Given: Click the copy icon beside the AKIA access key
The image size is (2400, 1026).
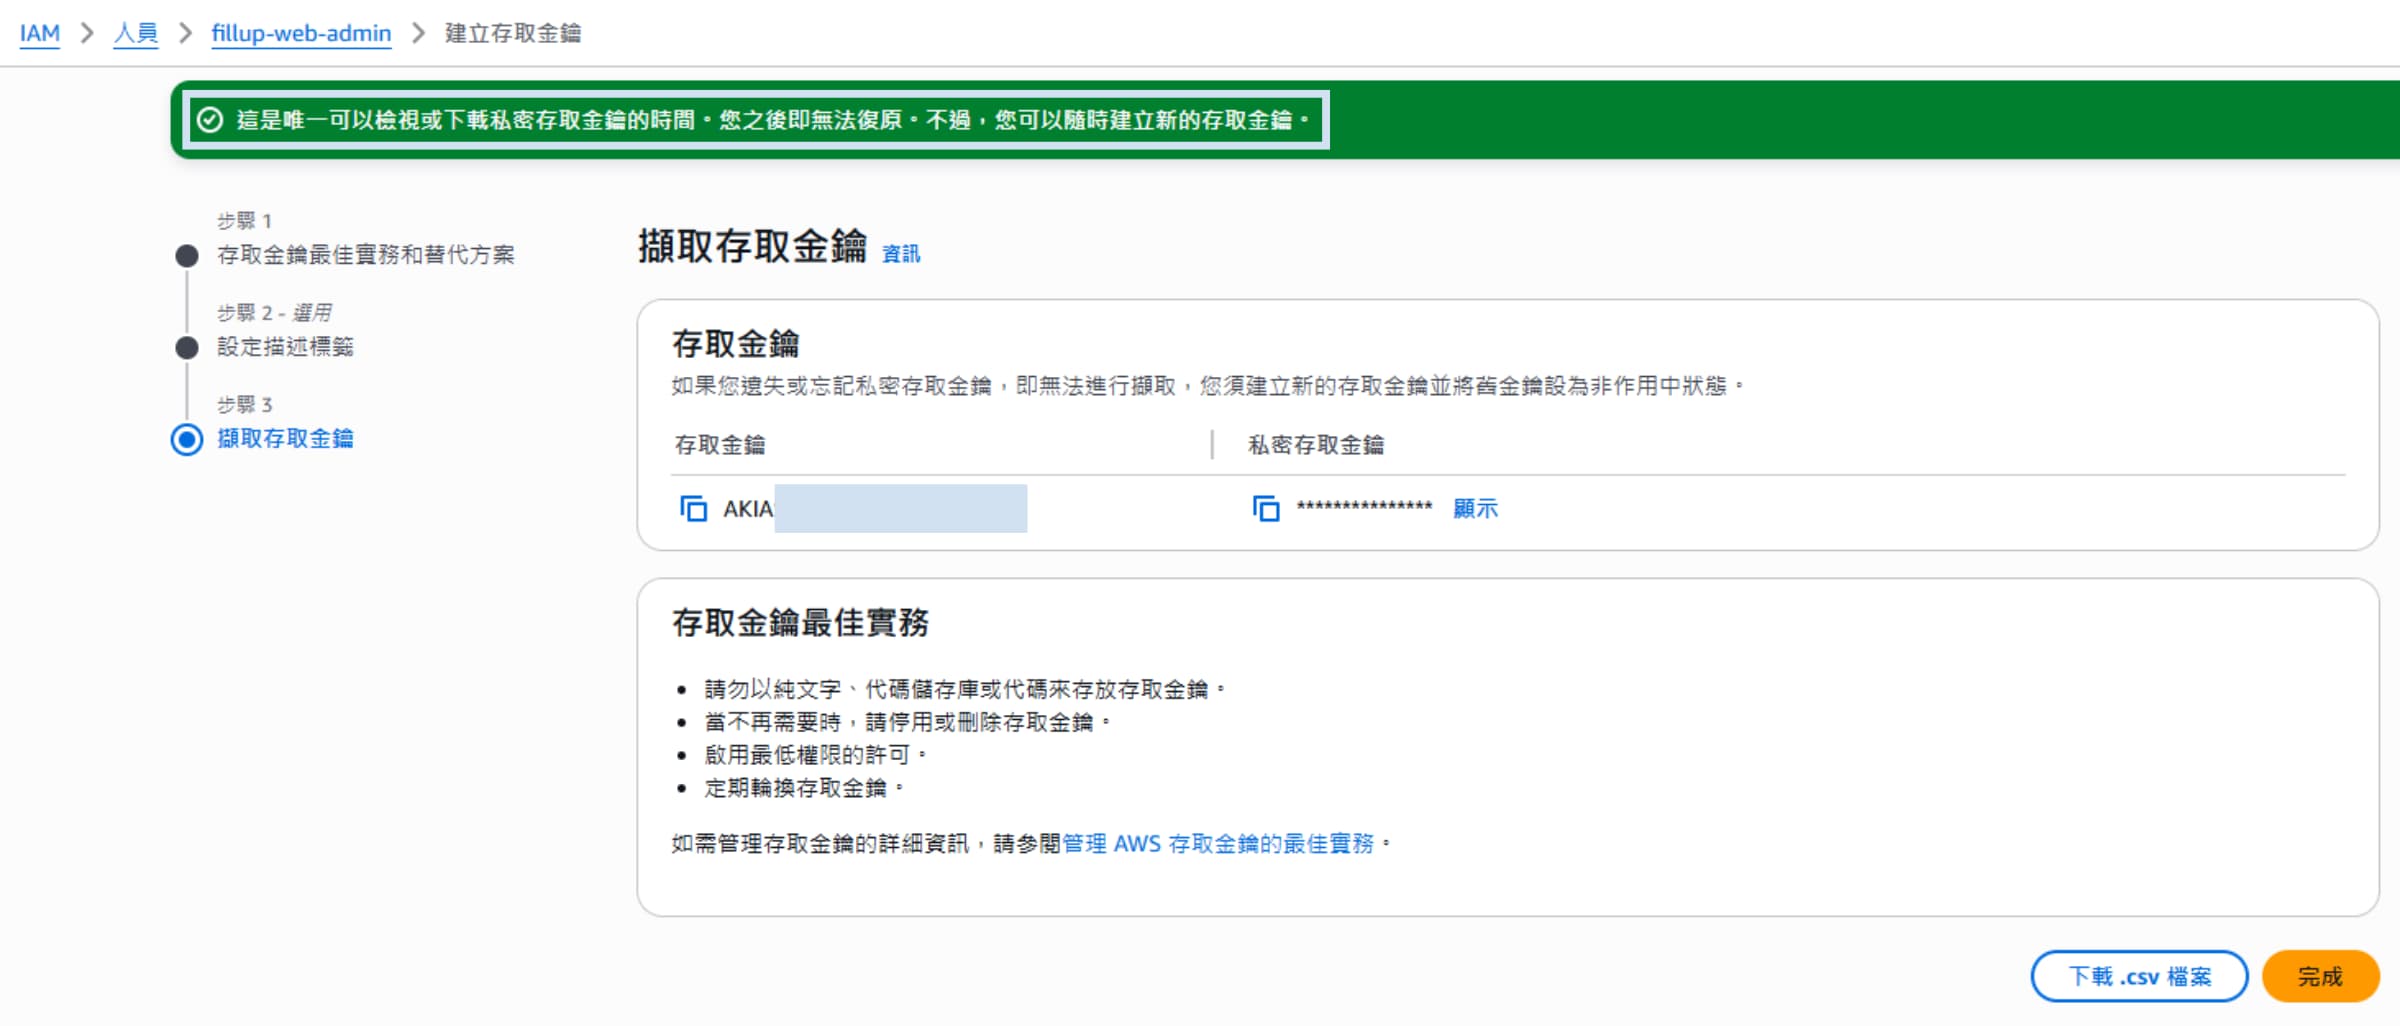Looking at the screenshot, I should [x=693, y=508].
